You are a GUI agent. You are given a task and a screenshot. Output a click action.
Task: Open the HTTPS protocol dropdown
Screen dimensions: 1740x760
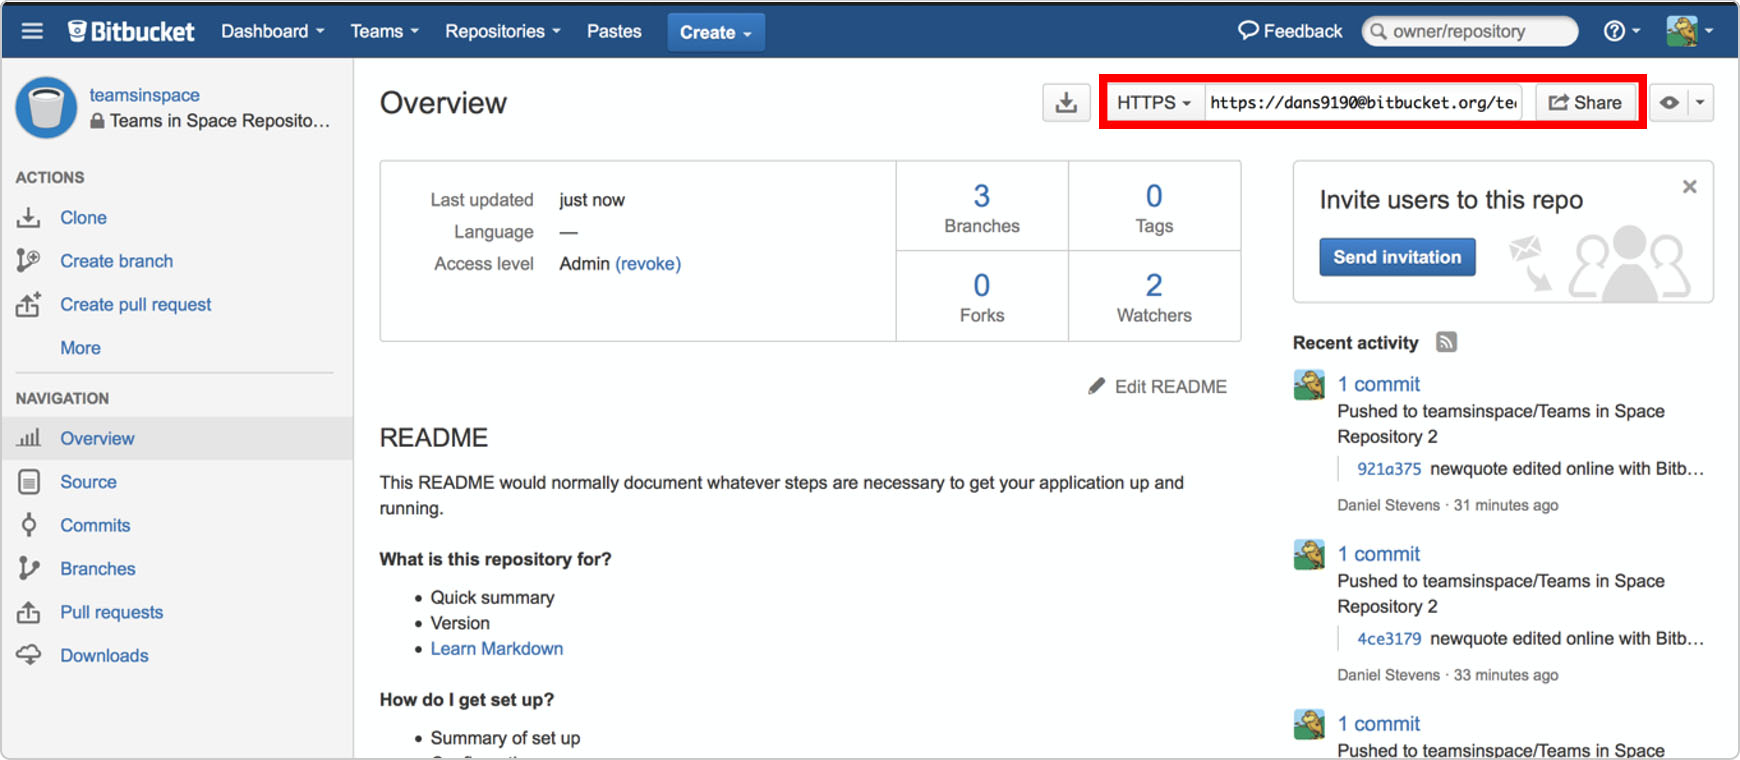point(1154,102)
